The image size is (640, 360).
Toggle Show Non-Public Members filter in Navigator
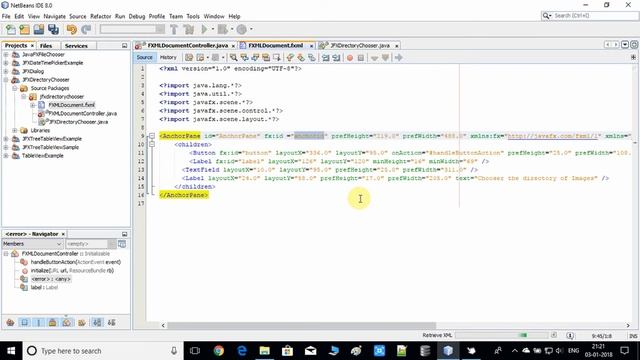coord(53,322)
